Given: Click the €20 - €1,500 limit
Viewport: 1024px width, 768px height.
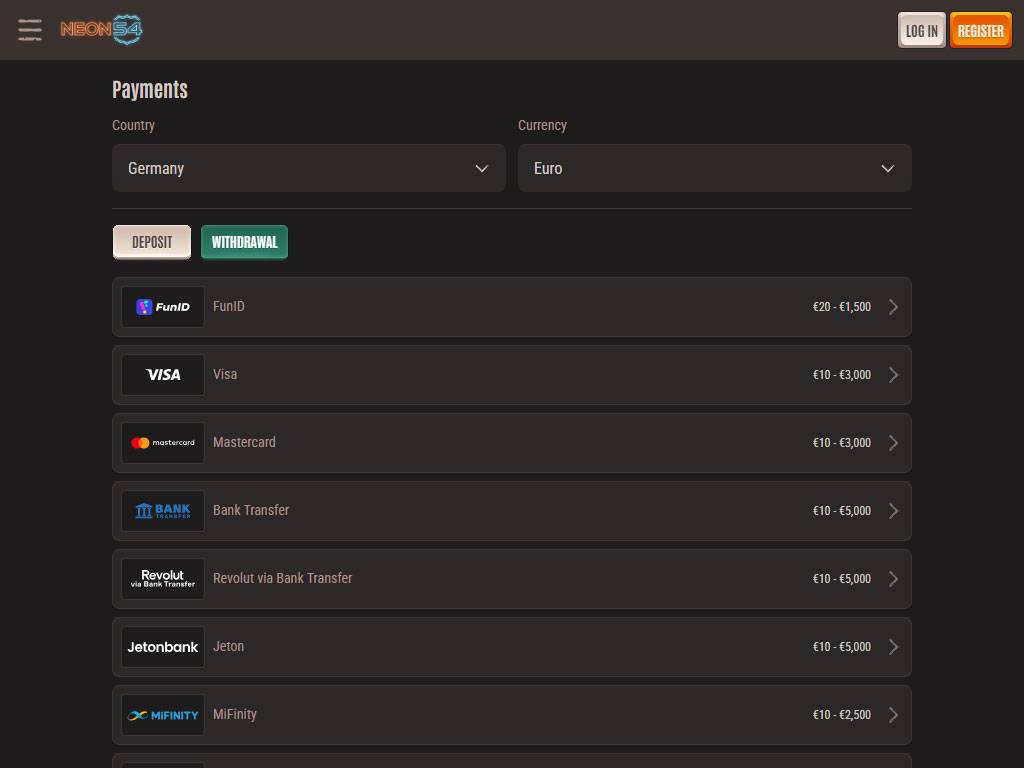Looking at the screenshot, I should pyautogui.click(x=841, y=307).
